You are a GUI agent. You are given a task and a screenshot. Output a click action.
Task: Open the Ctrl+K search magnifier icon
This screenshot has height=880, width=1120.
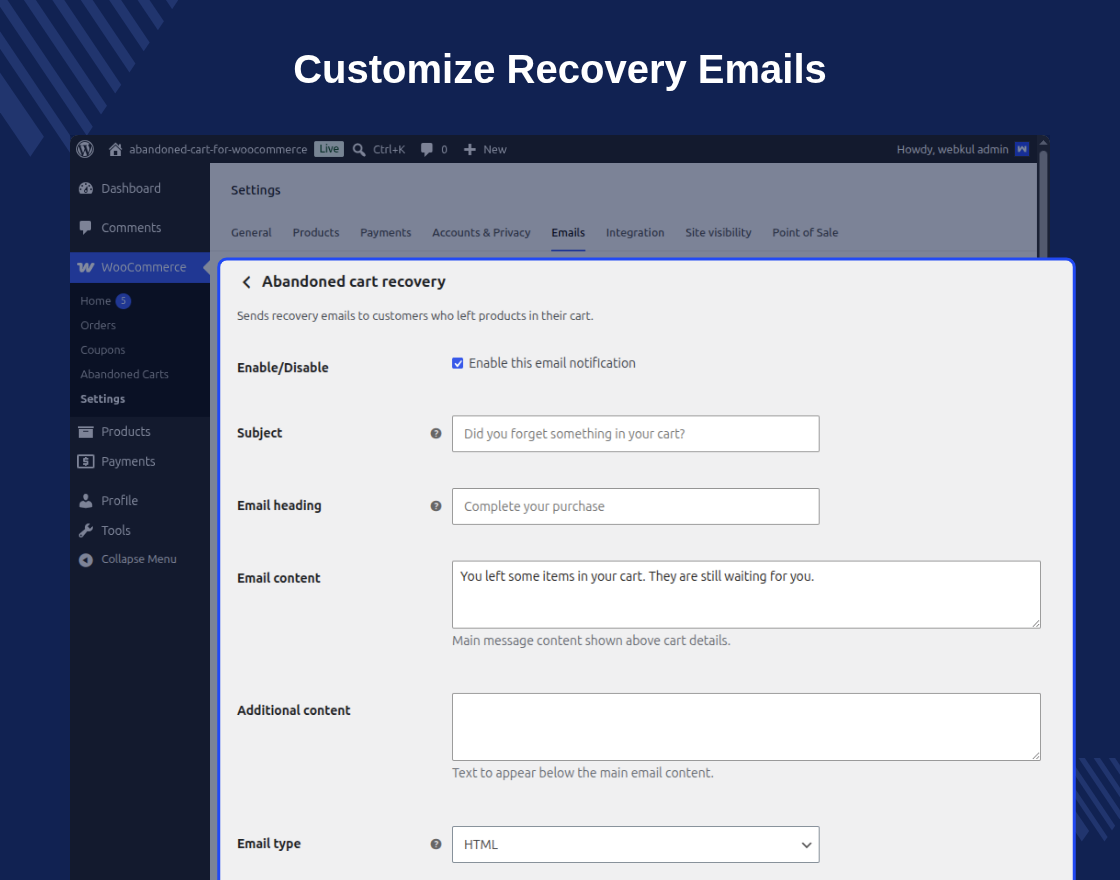(359, 149)
